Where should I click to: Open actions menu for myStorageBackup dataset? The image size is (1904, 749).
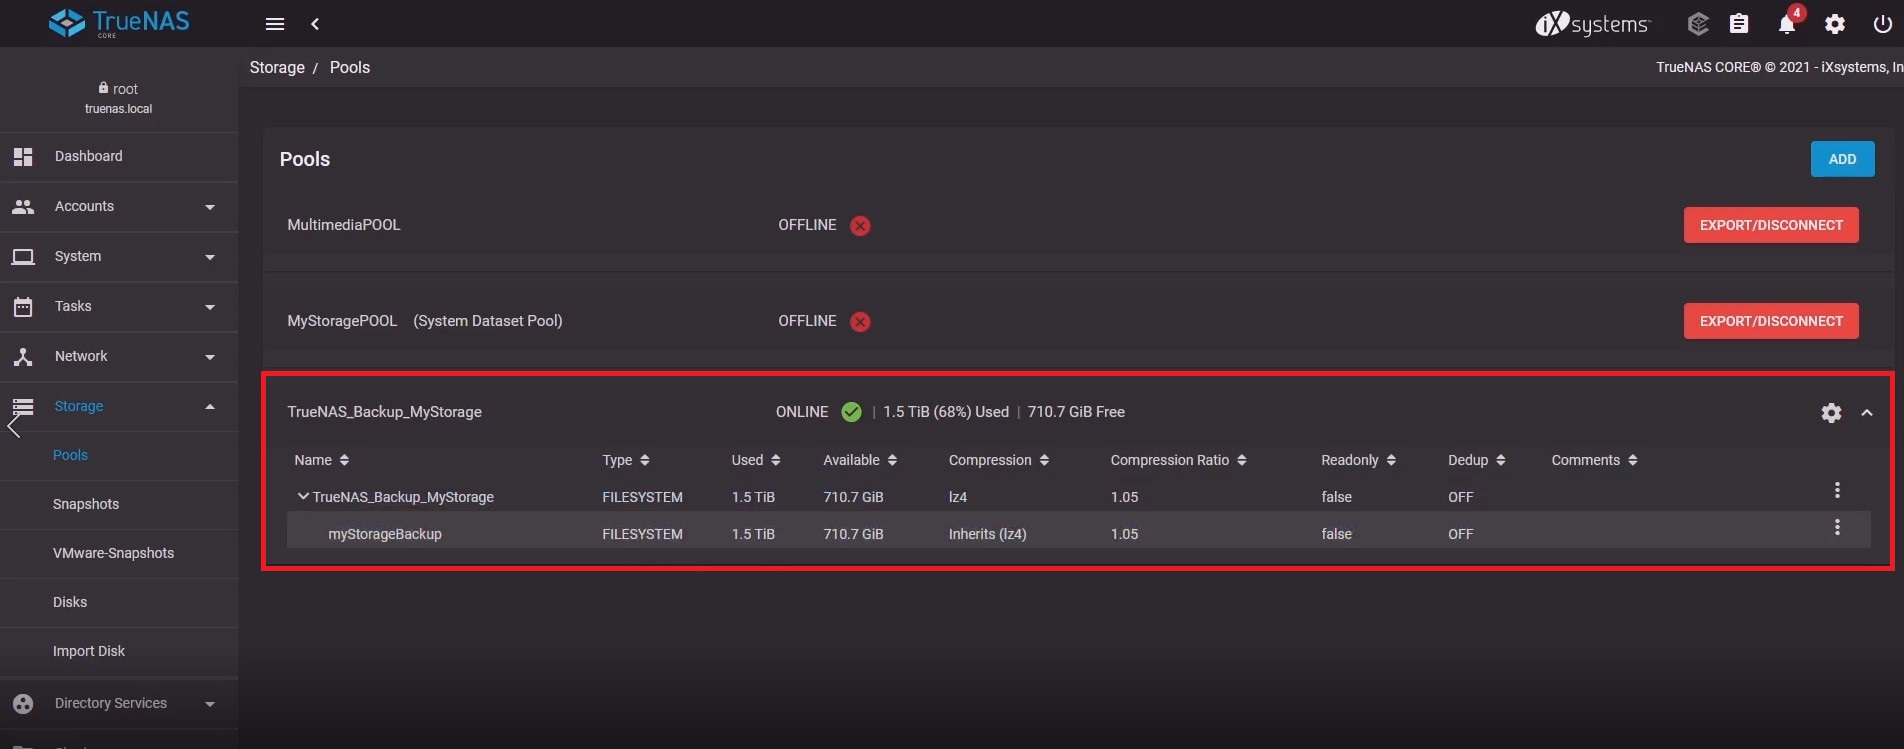[x=1837, y=527]
